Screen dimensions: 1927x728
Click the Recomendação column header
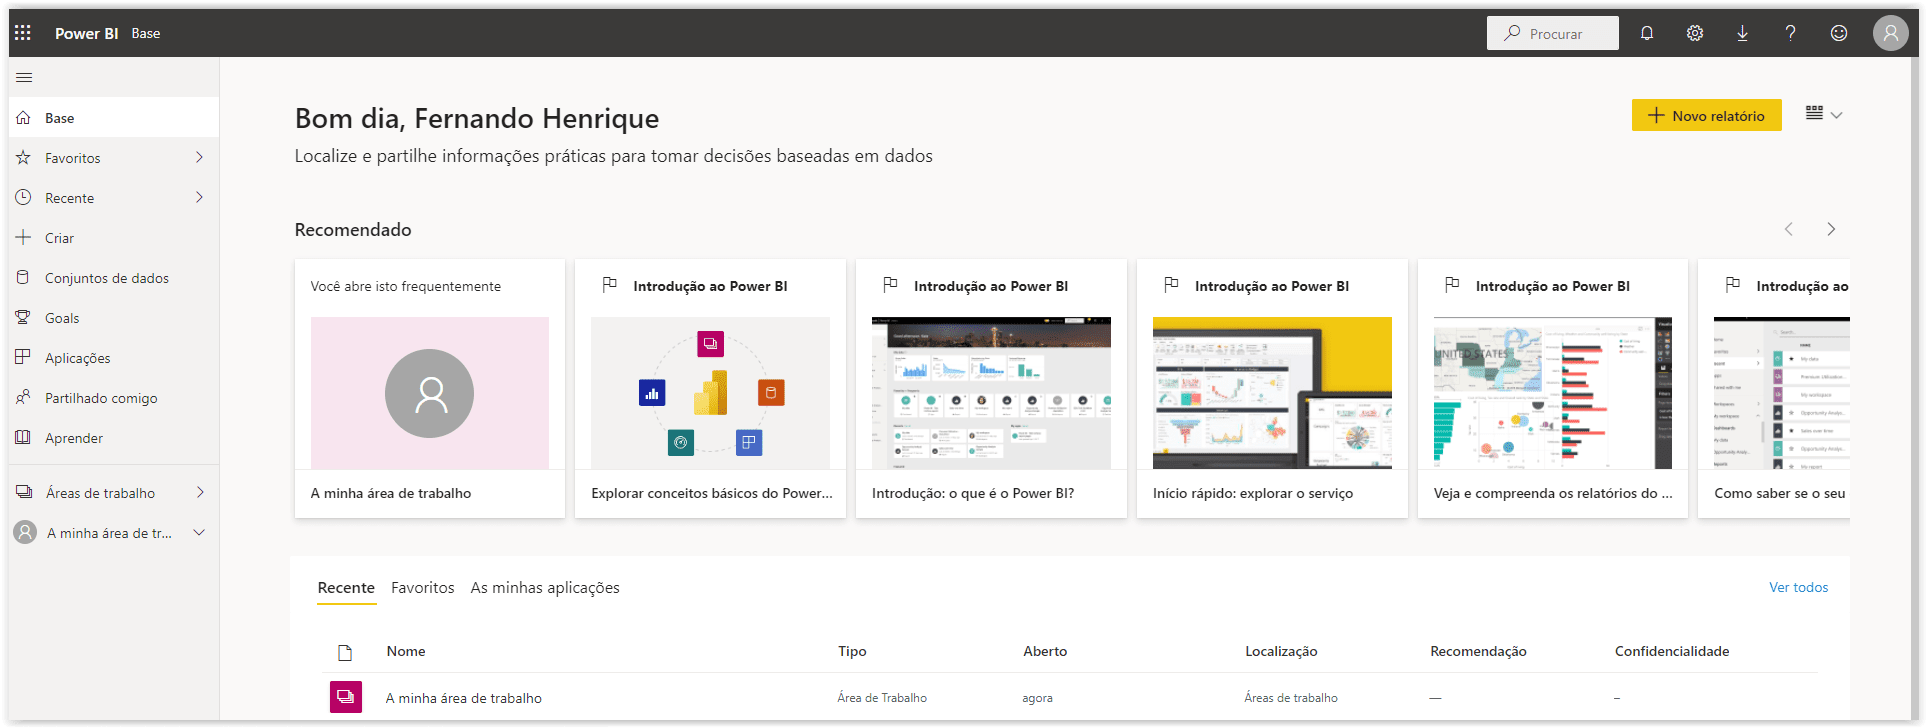point(1478,651)
